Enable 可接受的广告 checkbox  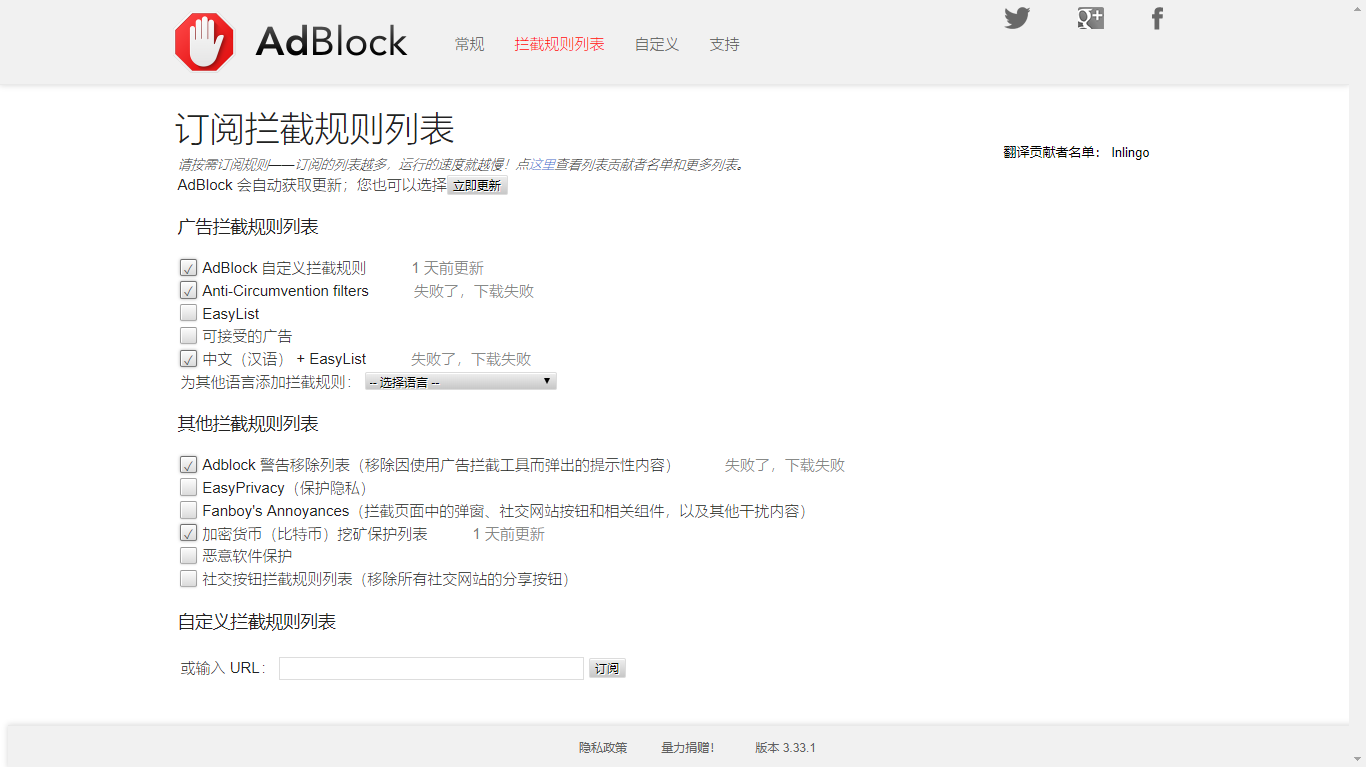click(188, 336)
